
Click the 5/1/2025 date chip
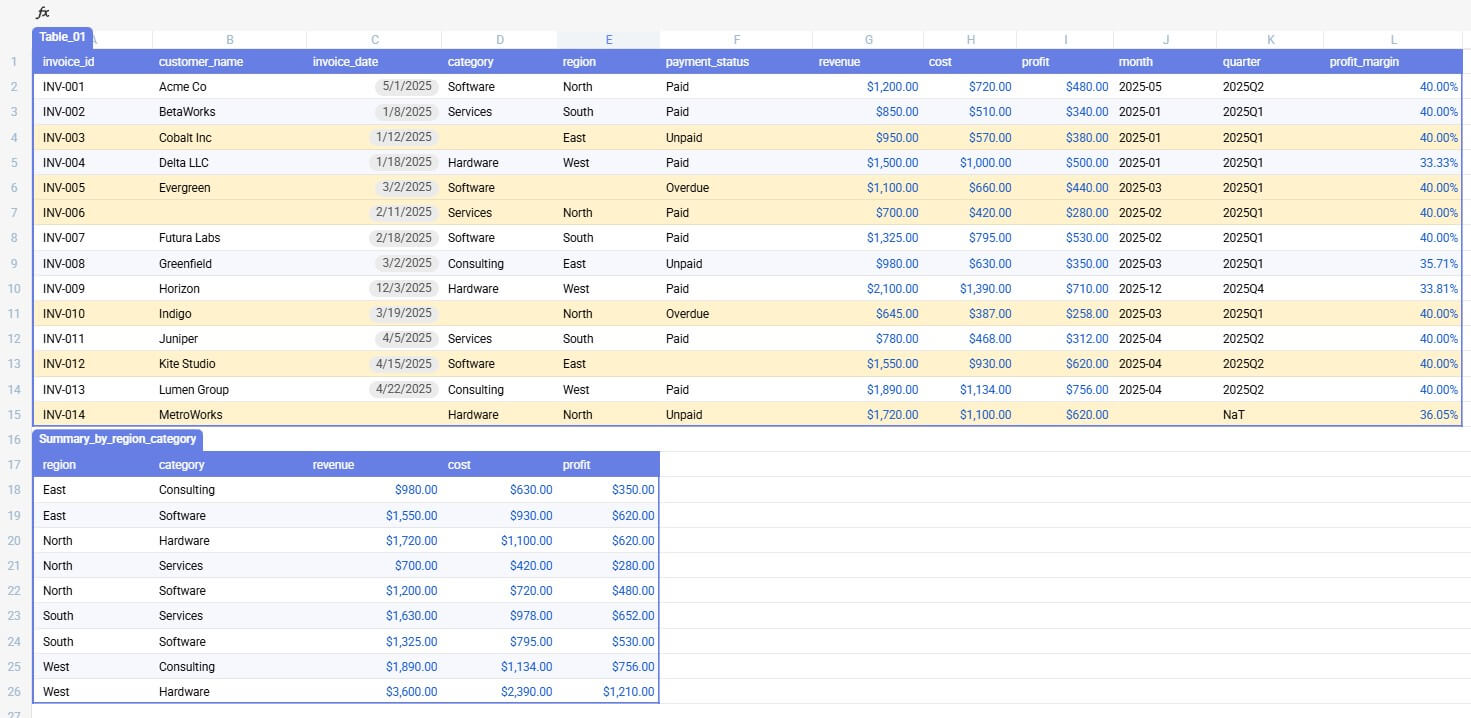point(407,86)
